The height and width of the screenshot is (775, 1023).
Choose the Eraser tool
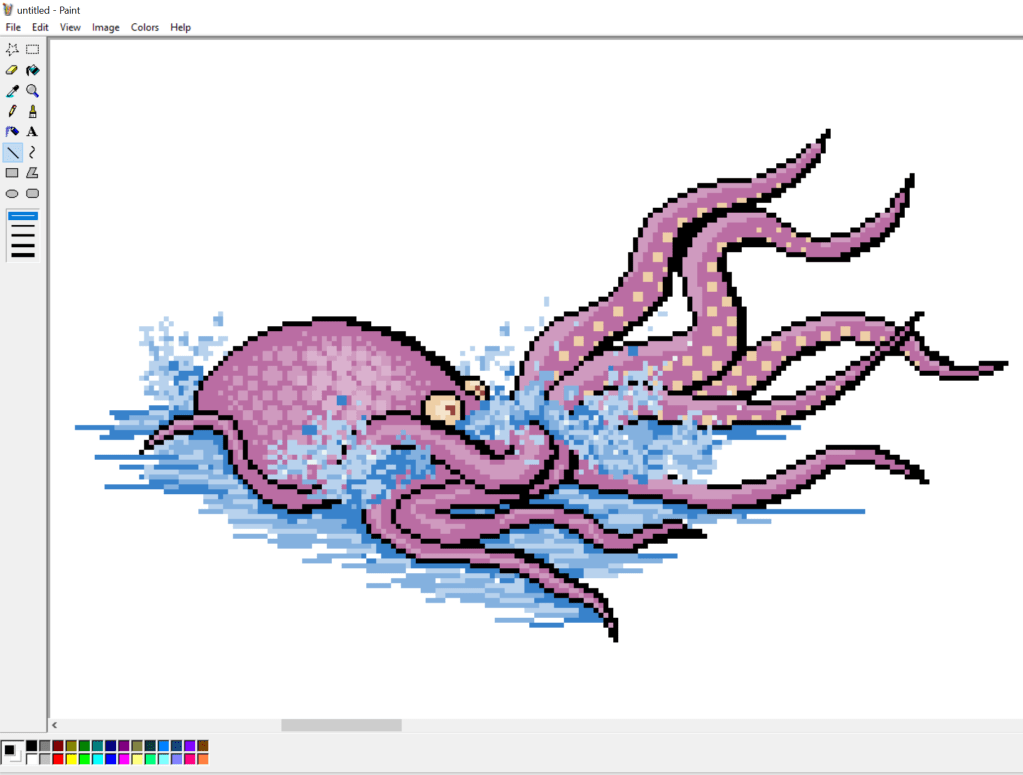point(12,70)
